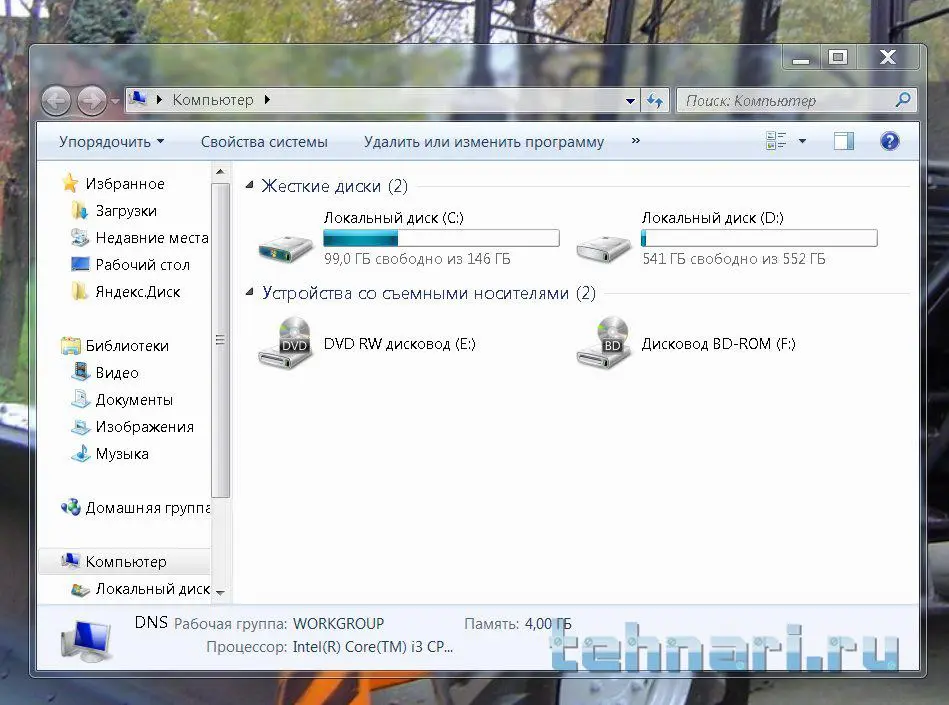The height and width of the screenshot is (705, 949).
Task: Collapse Устройства со съемными носителями group
Action: click(249, 292)
